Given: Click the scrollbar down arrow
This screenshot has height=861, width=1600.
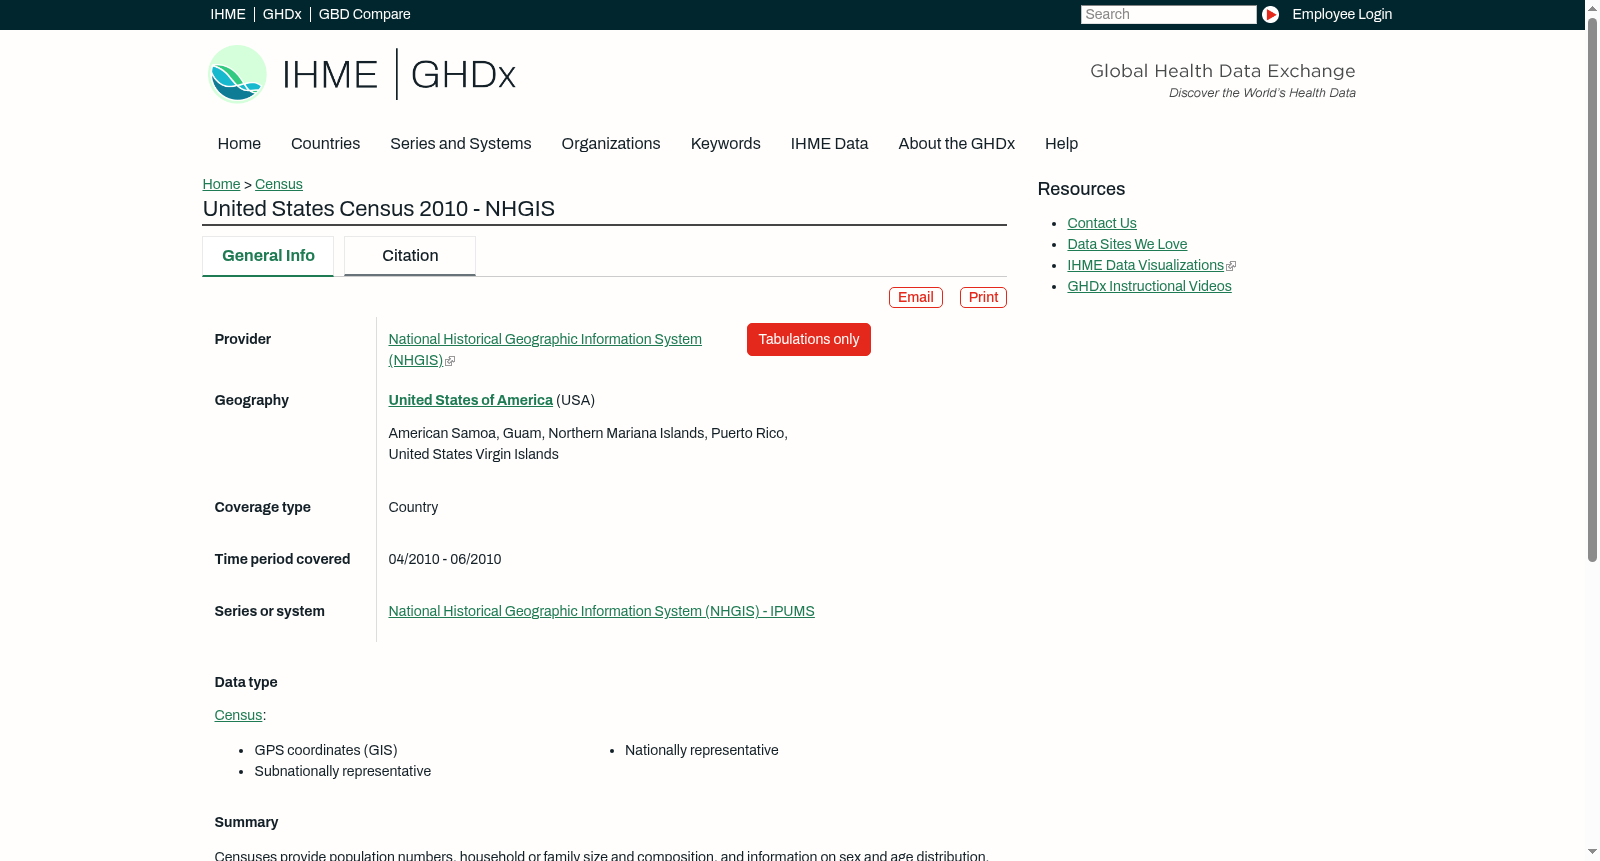Looking at the screenshot, I should point(1593,853).
